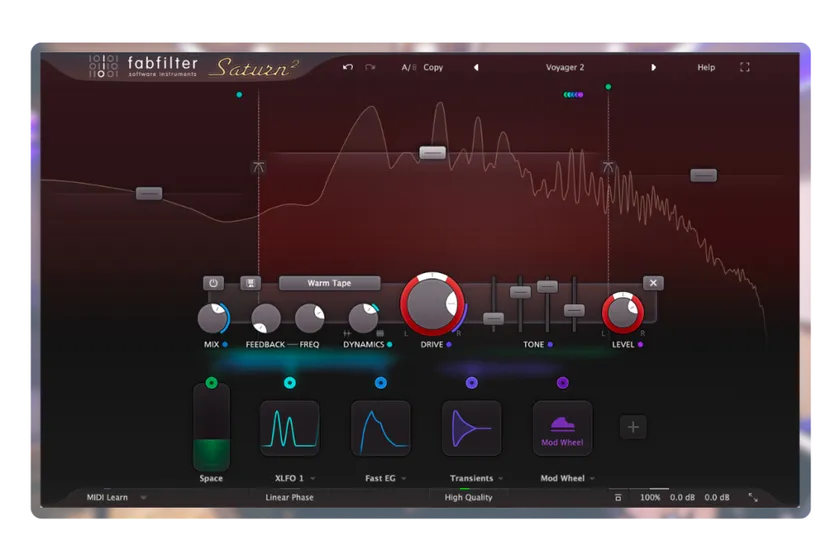Screen dimensions: 840x560
Task: Toggle High Quality mode
Action: coord(468,497)
